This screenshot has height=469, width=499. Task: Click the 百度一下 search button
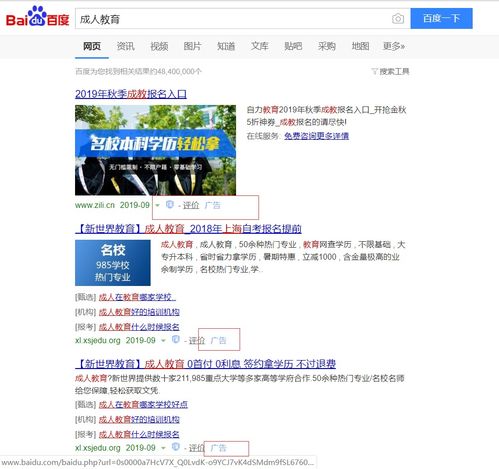[x=441, y=18]
